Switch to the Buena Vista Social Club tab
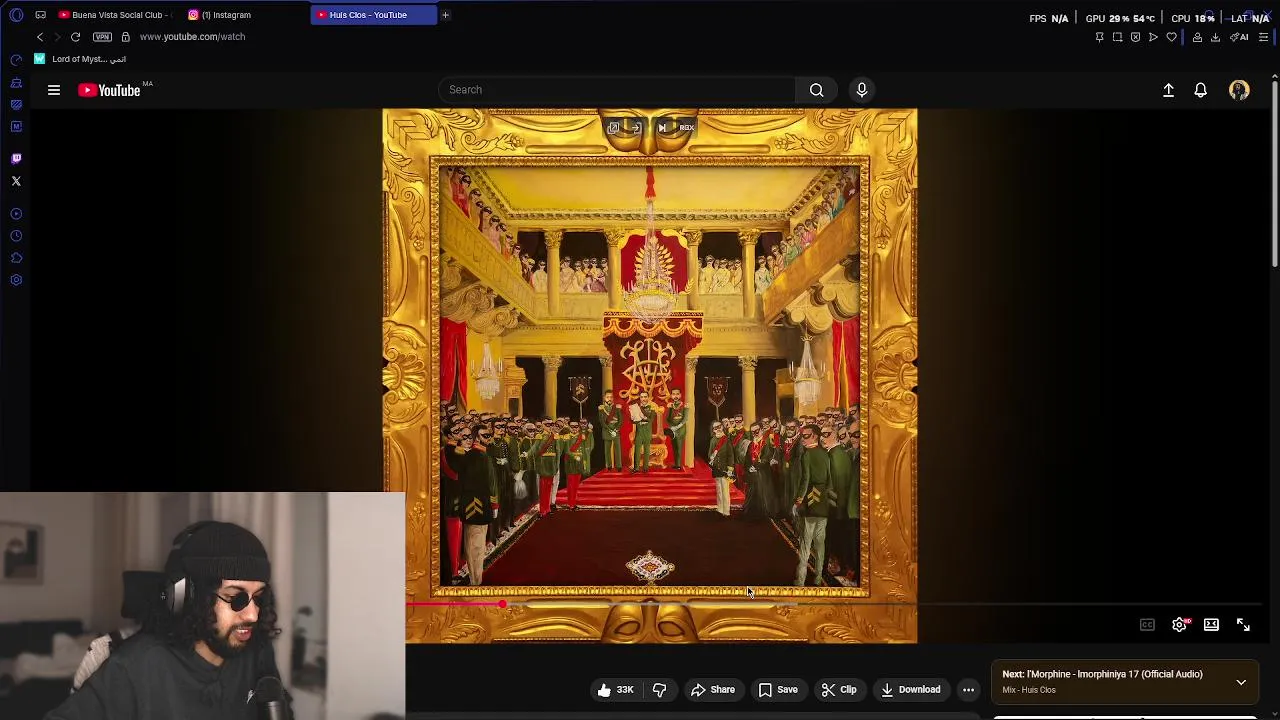1280x720 pixels. (116, 15)
